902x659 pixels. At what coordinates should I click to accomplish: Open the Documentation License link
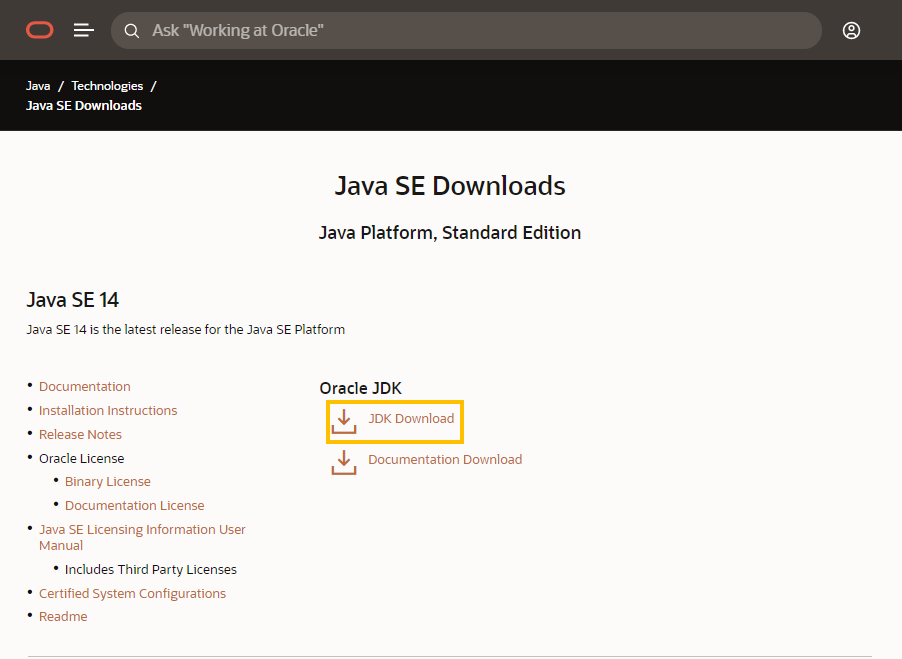(x=135, y=505)
